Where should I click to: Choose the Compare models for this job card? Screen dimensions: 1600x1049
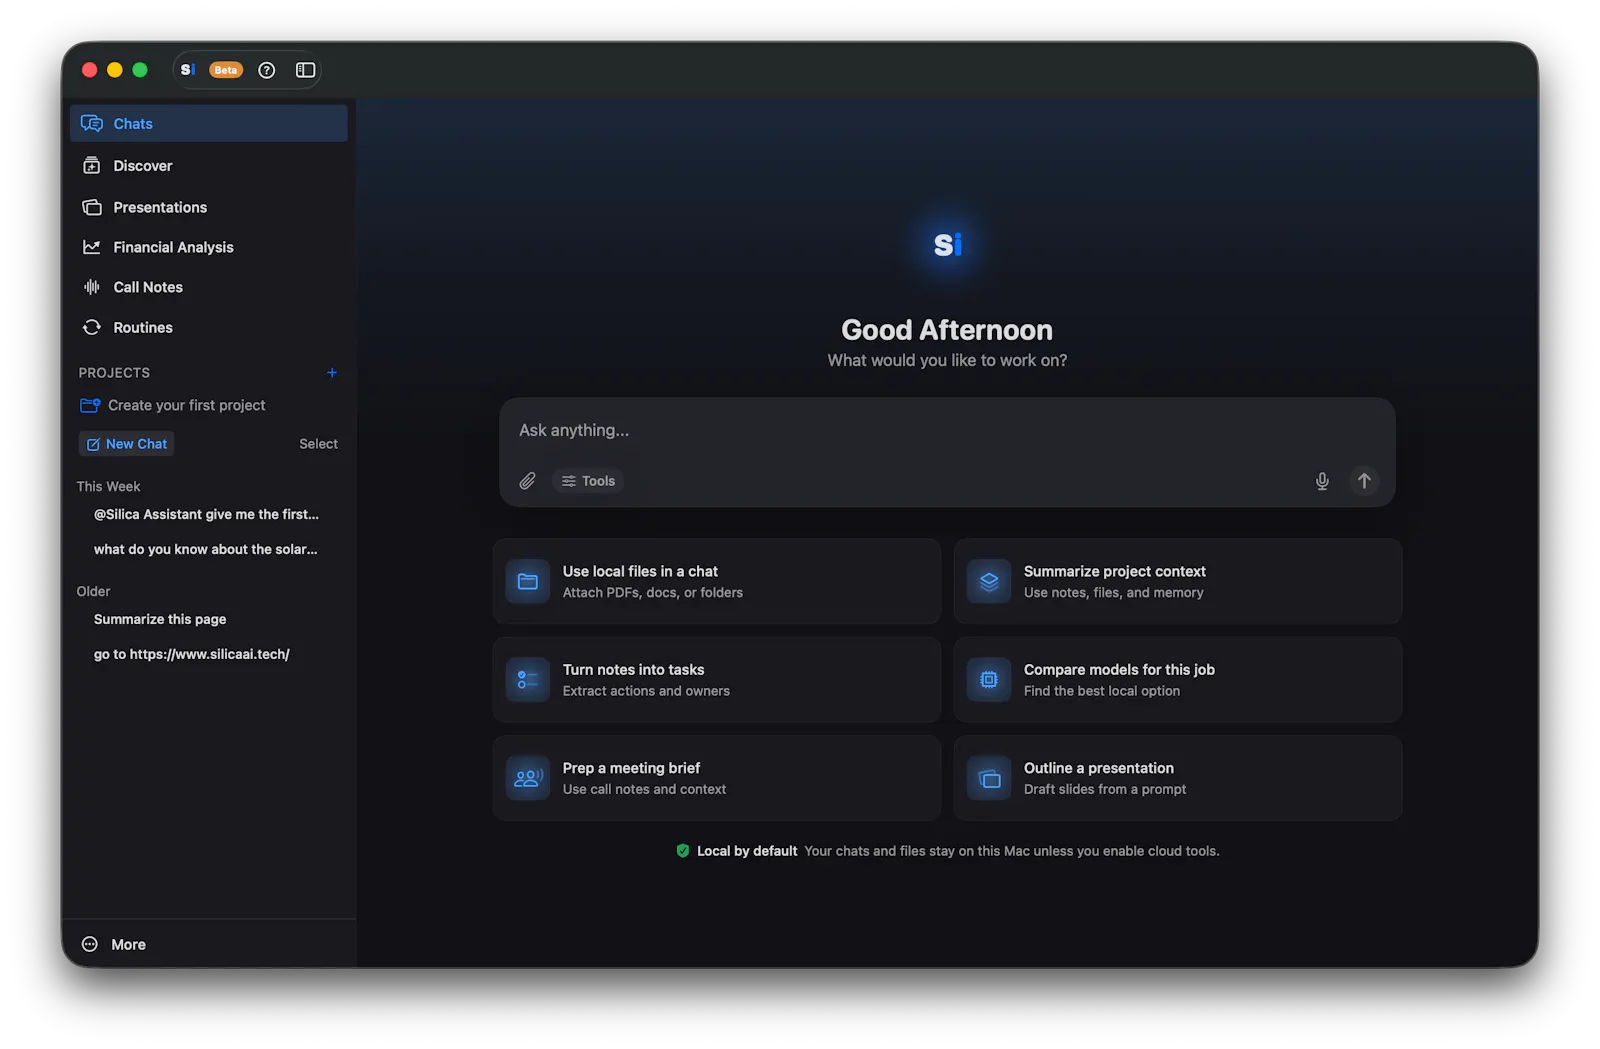1177,680
